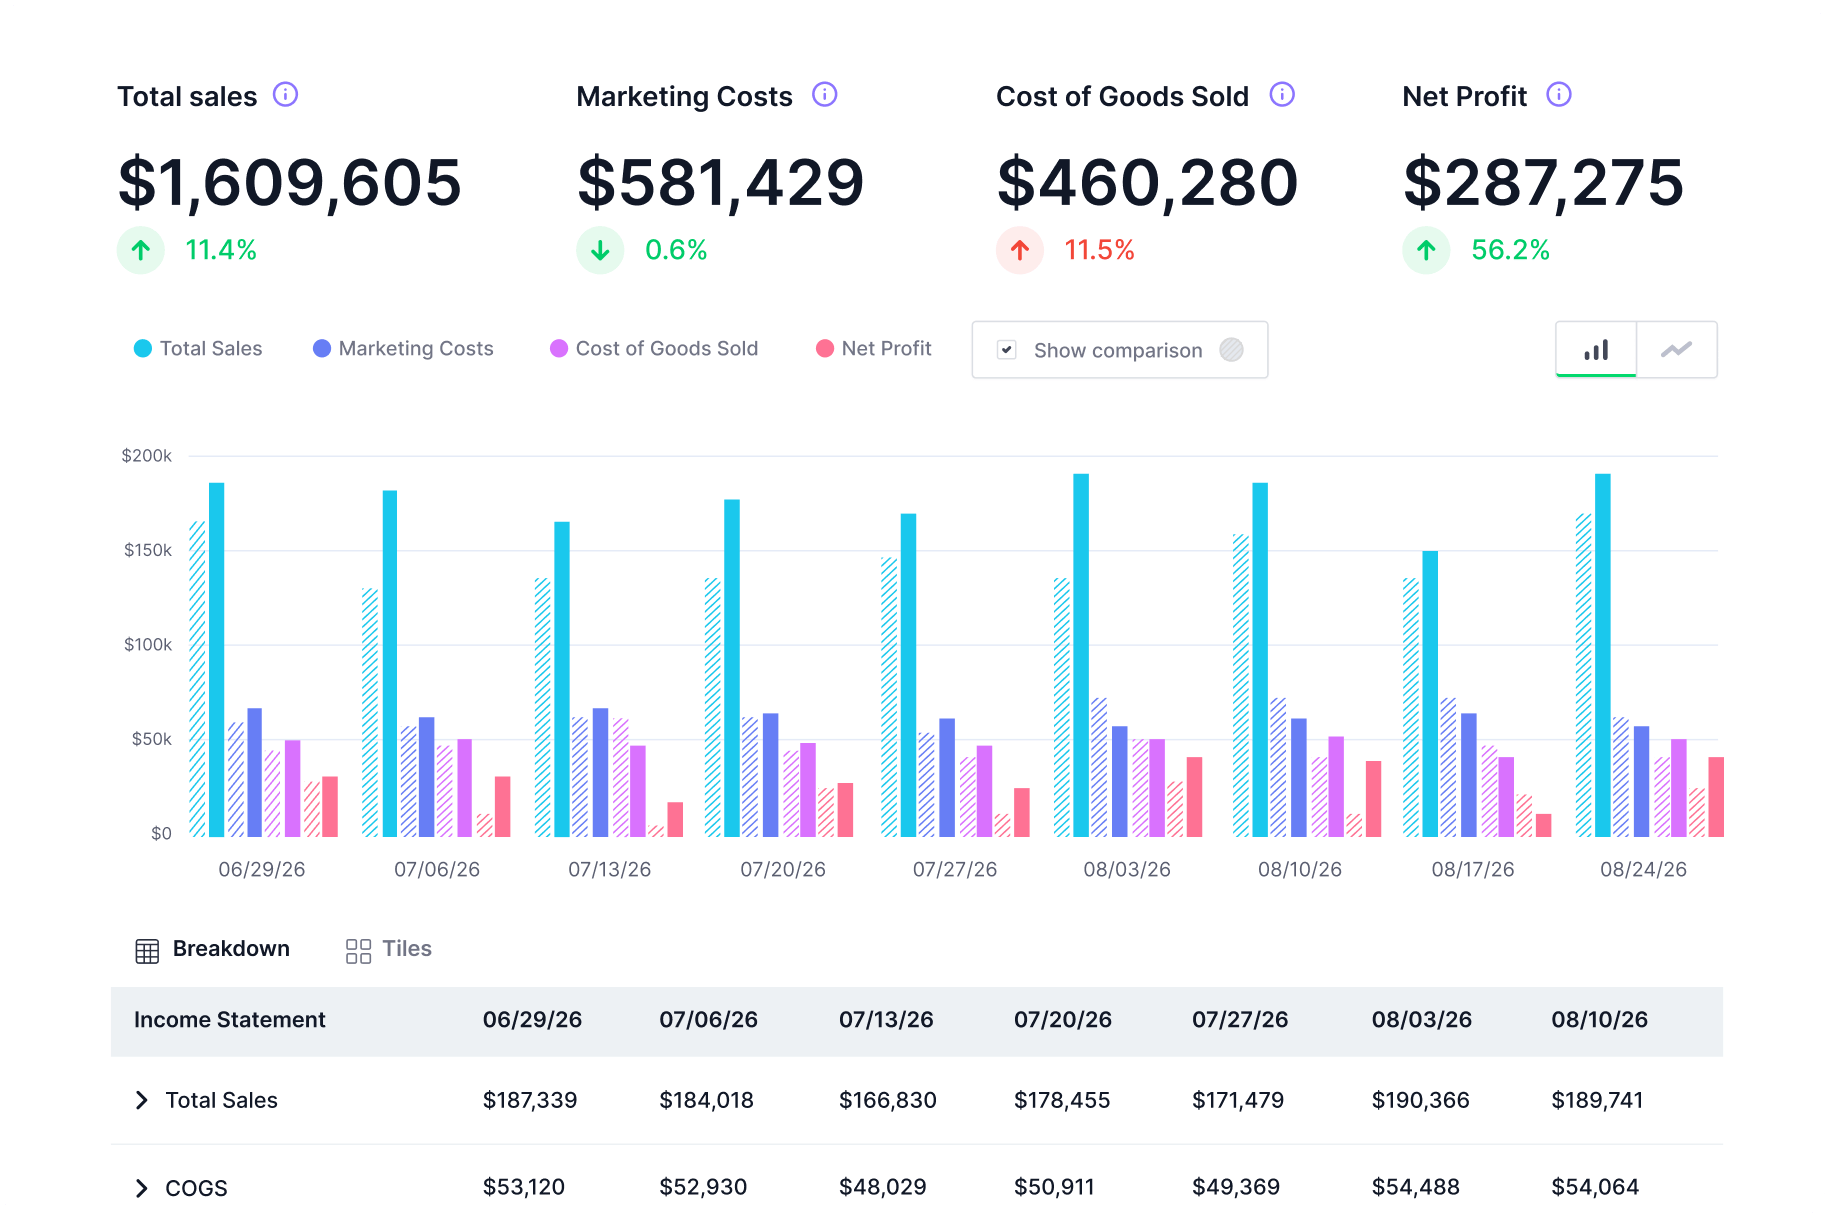Click COGS value $54,488
This screenshot has height=1218, width=1826.
pos(1416,1187)
